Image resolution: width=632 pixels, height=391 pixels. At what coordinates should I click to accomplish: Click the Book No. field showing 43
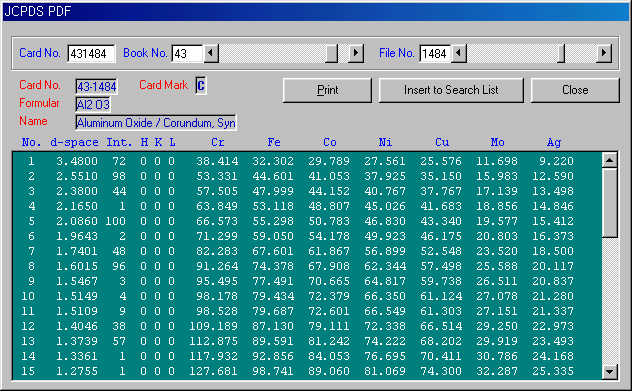(187, 53)
